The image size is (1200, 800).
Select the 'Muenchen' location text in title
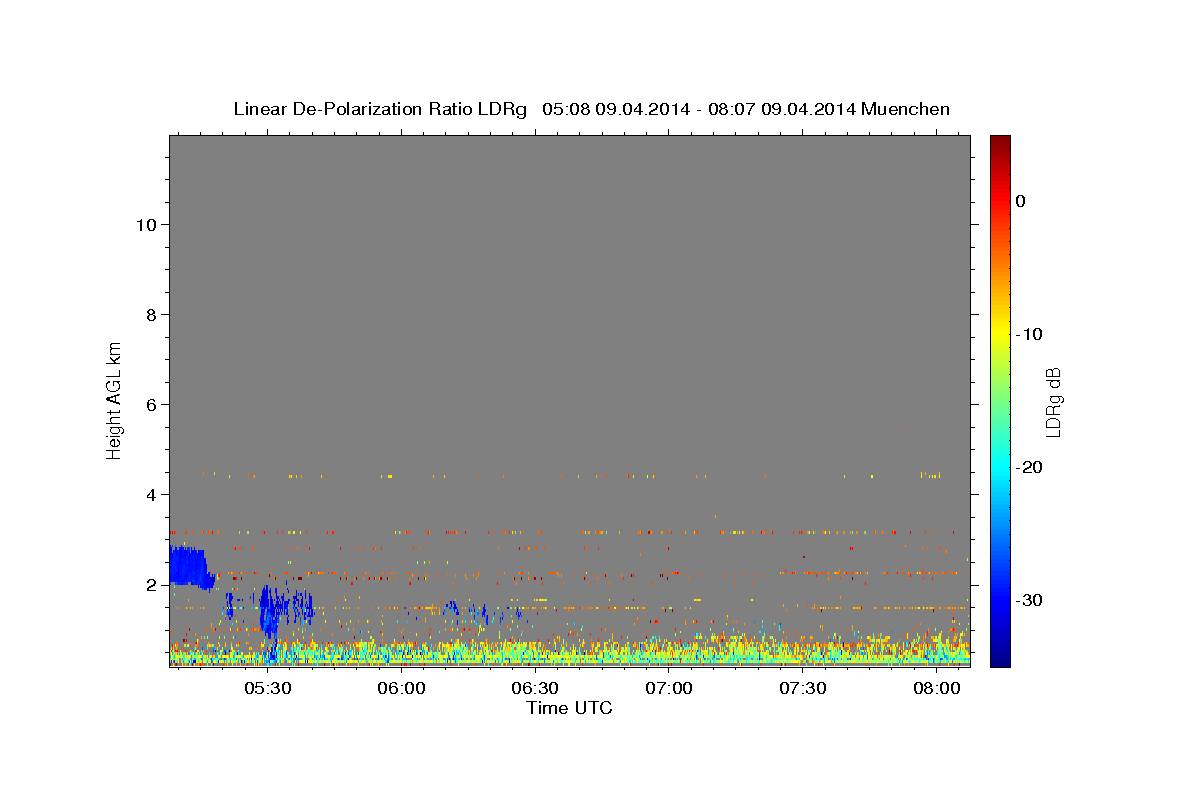[908, 109]
